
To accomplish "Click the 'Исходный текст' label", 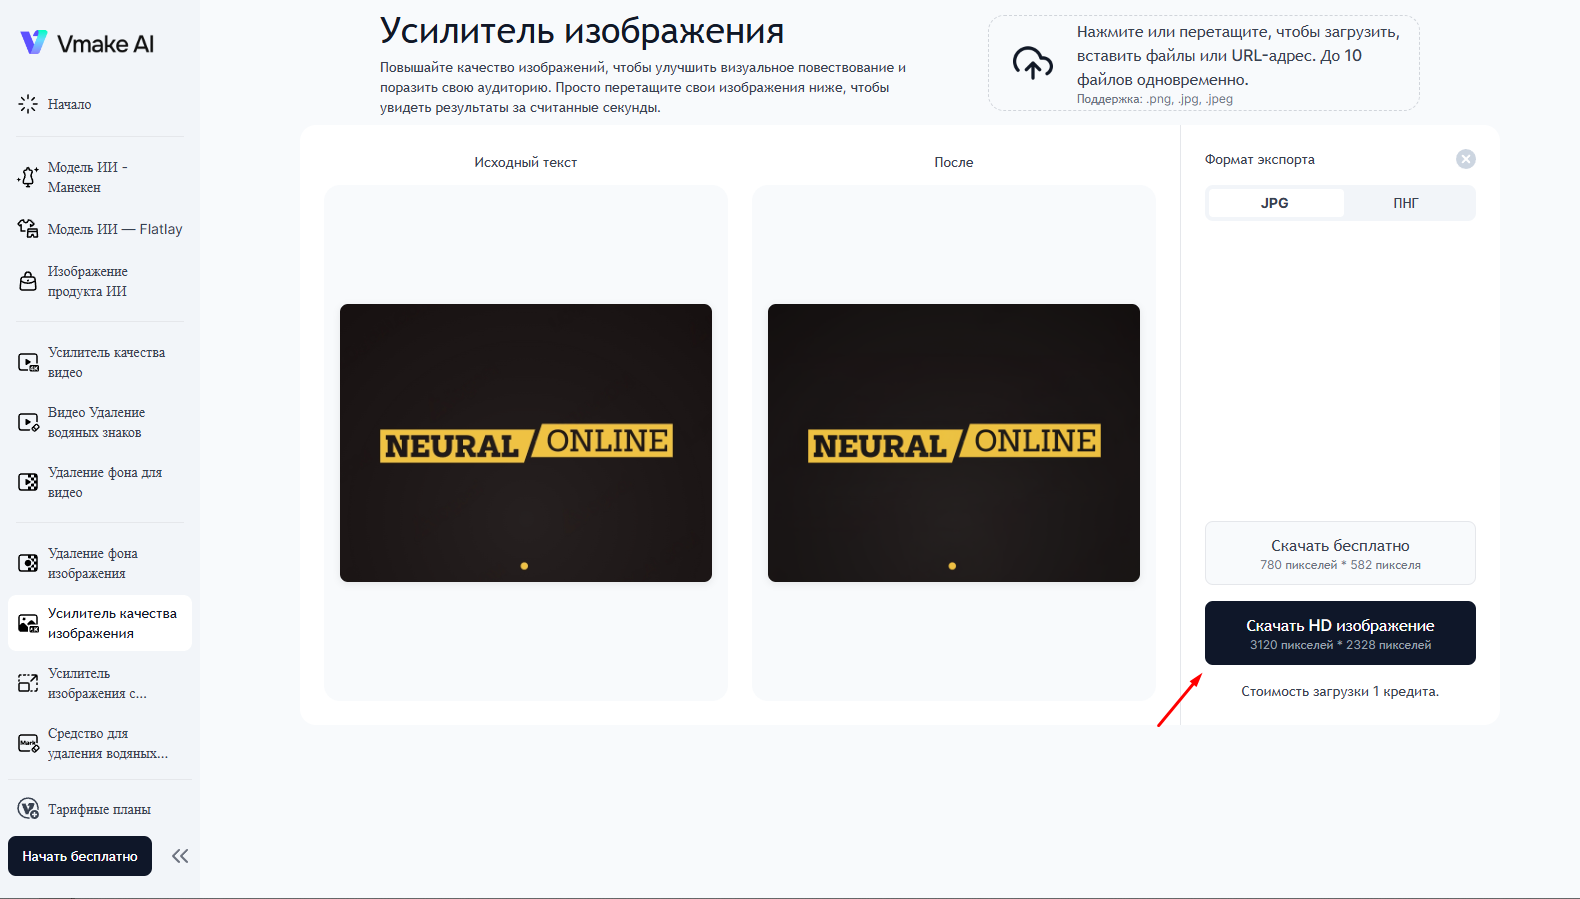I will (526, 162).
